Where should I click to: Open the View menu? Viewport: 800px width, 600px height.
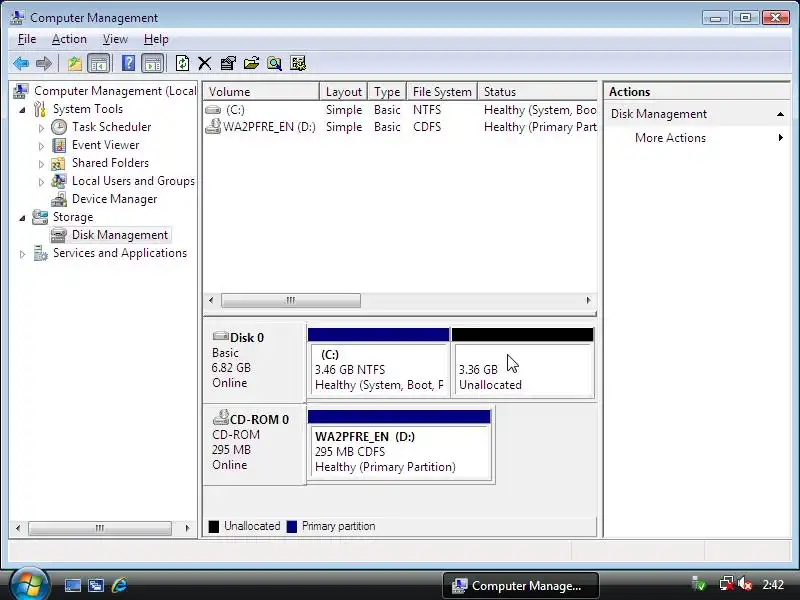coord(115,39)
